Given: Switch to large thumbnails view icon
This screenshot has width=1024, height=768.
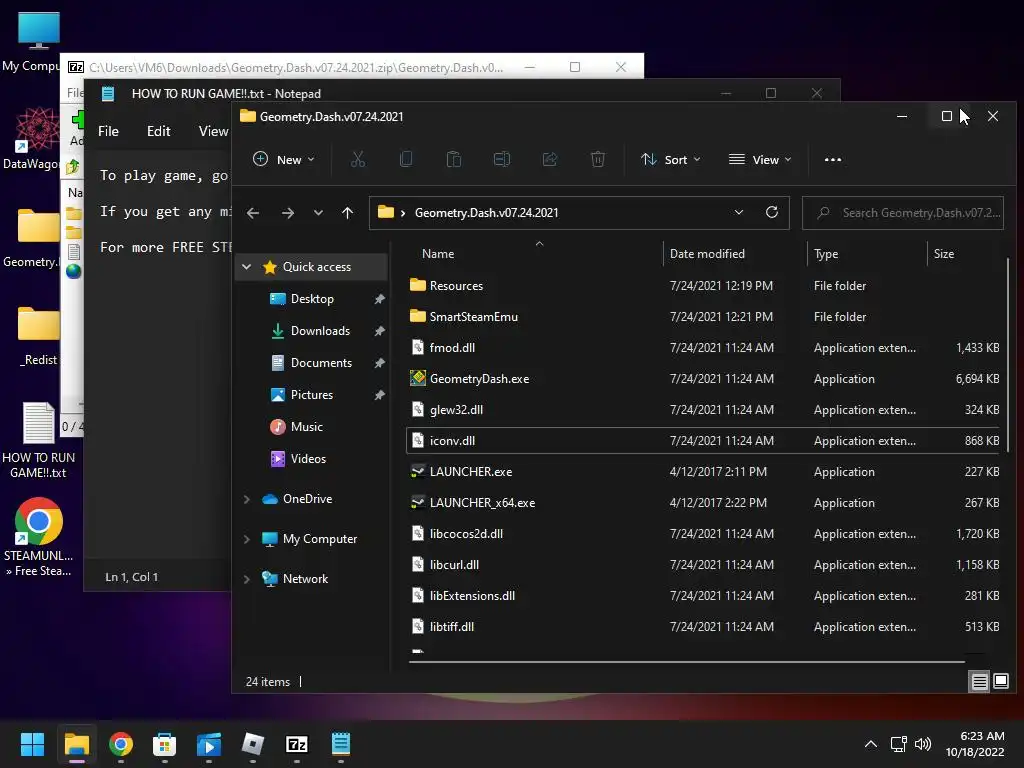Looking at the screenshot, I should pyautogui.click(x=1000, y=682).
